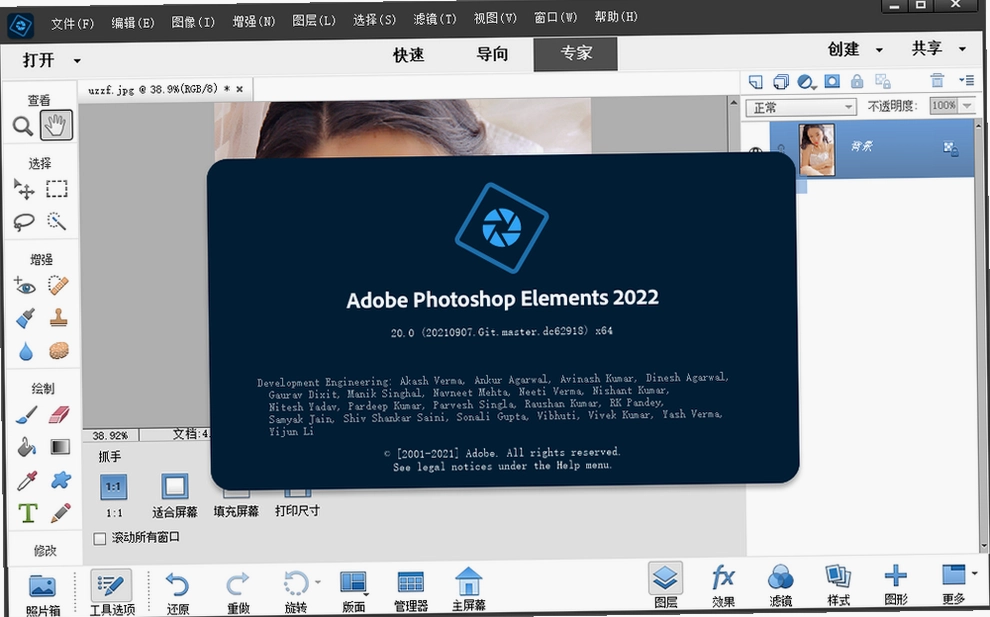Open the More panels button
Image resolution: width=990 pixels, height=617 pixels.
coord(953,583)
